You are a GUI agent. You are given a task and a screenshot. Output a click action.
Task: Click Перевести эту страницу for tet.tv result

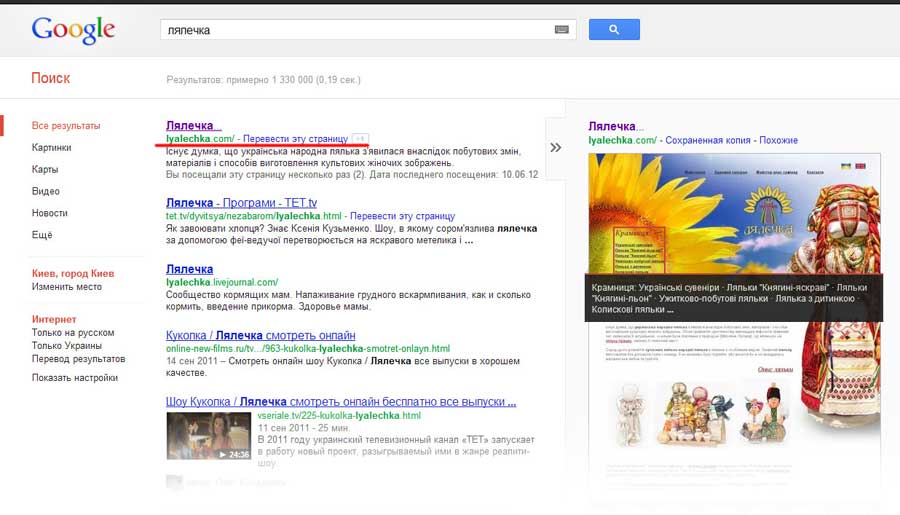[x=402, y=216]
